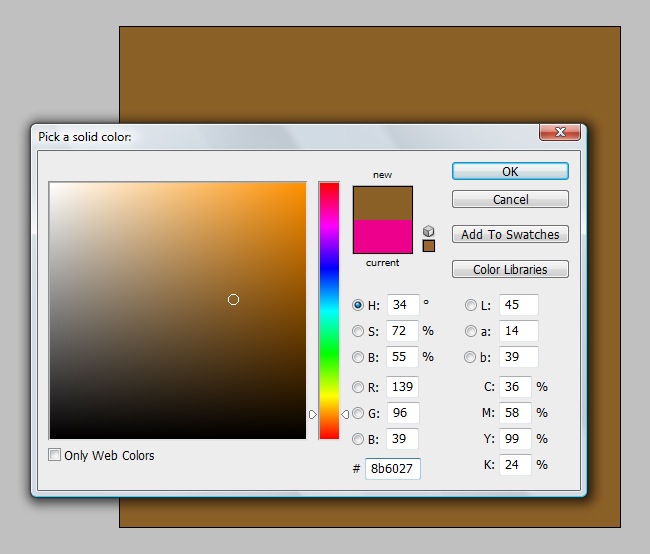Click the small web-safe color swatch

[429, 246]
